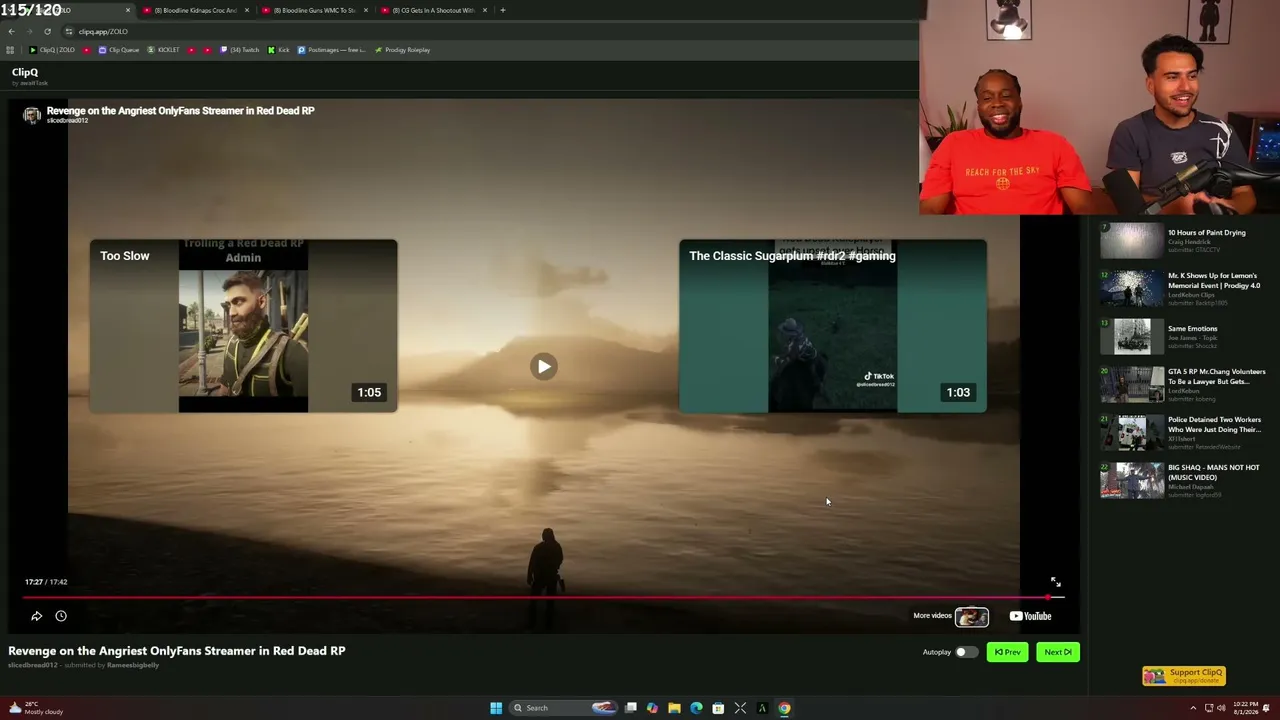The height and width of the screenshot is (720, 1280).
Task: Toggle the Autoplay switch
Action: pos(965,652)
